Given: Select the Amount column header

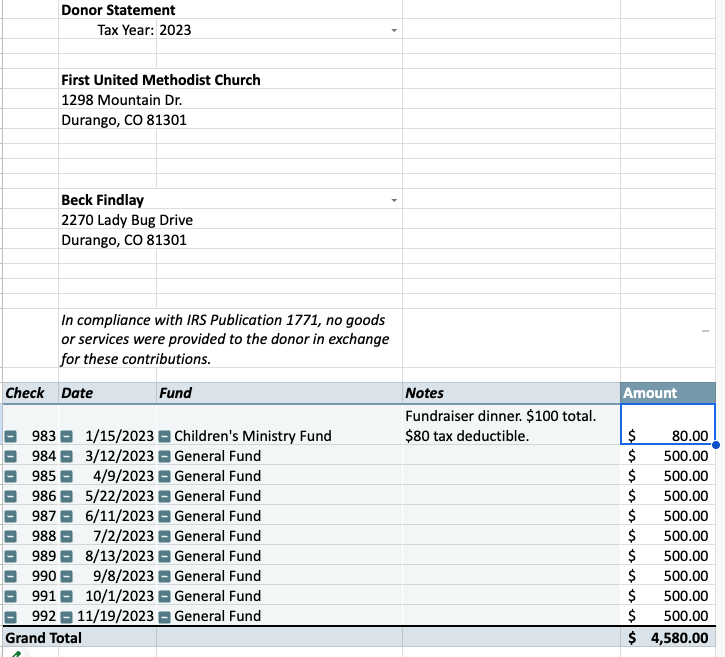Looking at the screenshot, I should click(666, 393).
